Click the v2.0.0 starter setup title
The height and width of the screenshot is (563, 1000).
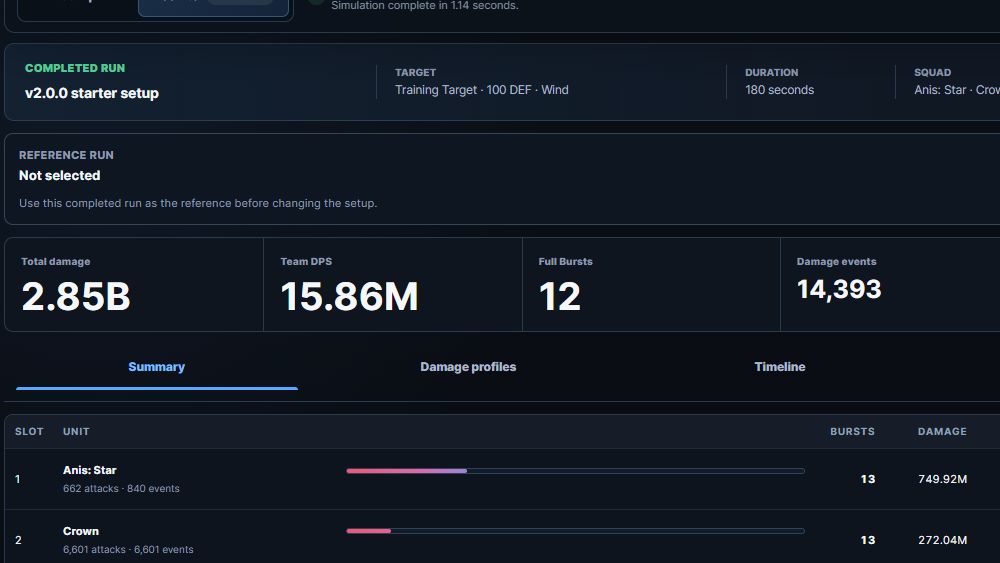click(x=92, y=93)
